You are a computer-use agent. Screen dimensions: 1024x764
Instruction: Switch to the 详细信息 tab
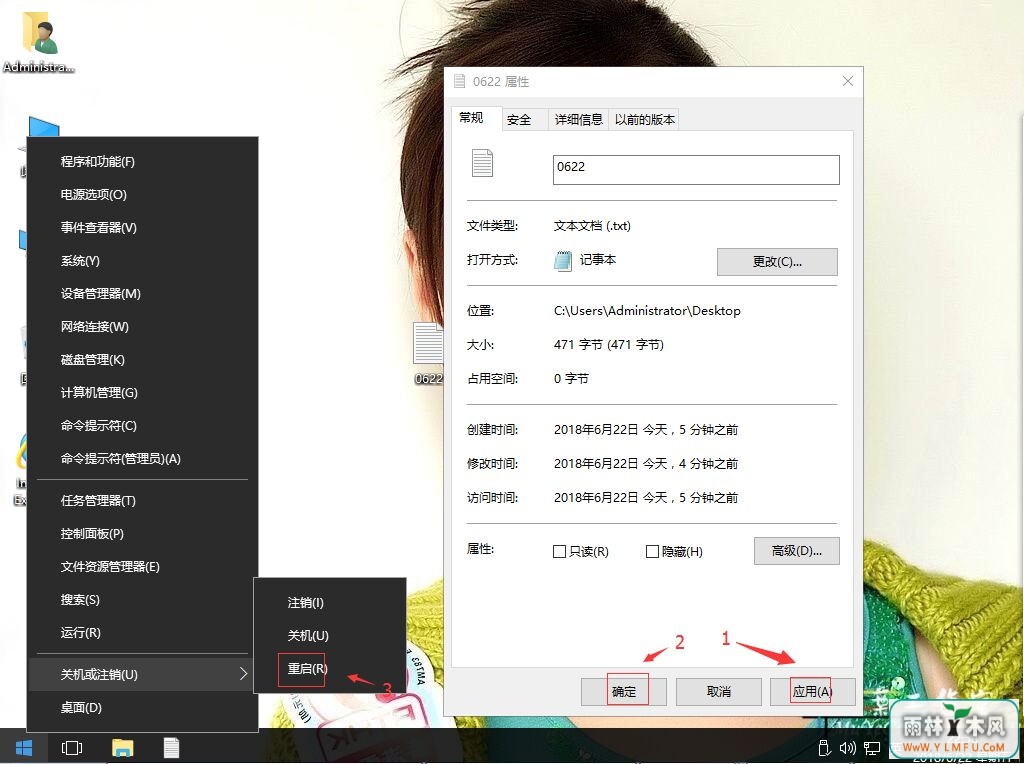tap(579, 119)
